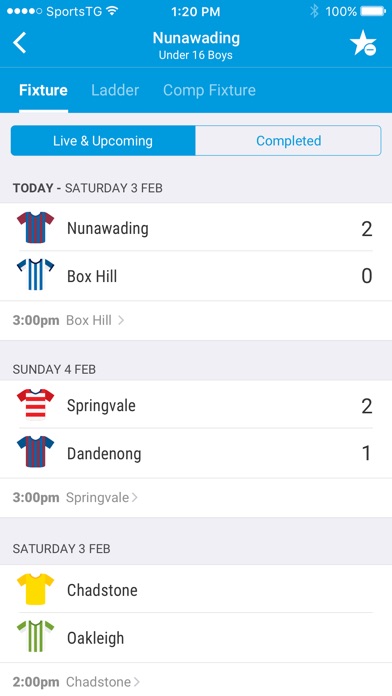Open Nunawading team row with score 2
The height and width of the screenshot is (696, 392).
[x=196, y=228]
